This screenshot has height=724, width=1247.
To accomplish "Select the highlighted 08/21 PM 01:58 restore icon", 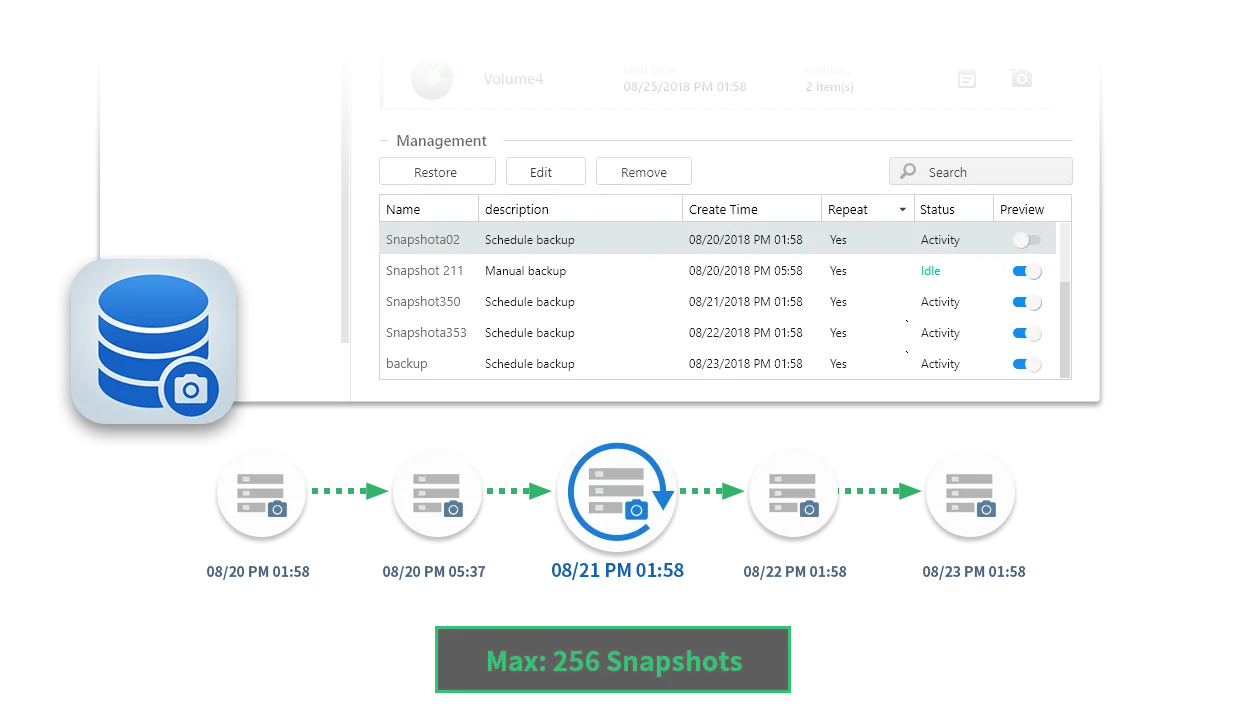I will click(x=617, y=494).
